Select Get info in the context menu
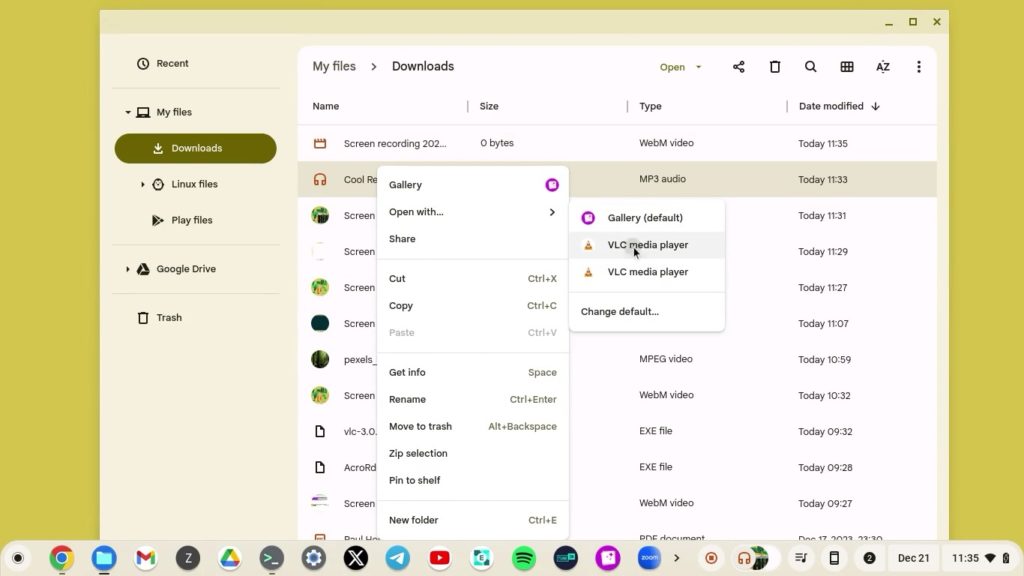This screenshot has height=576, width=1024. (x=472, y=372)
